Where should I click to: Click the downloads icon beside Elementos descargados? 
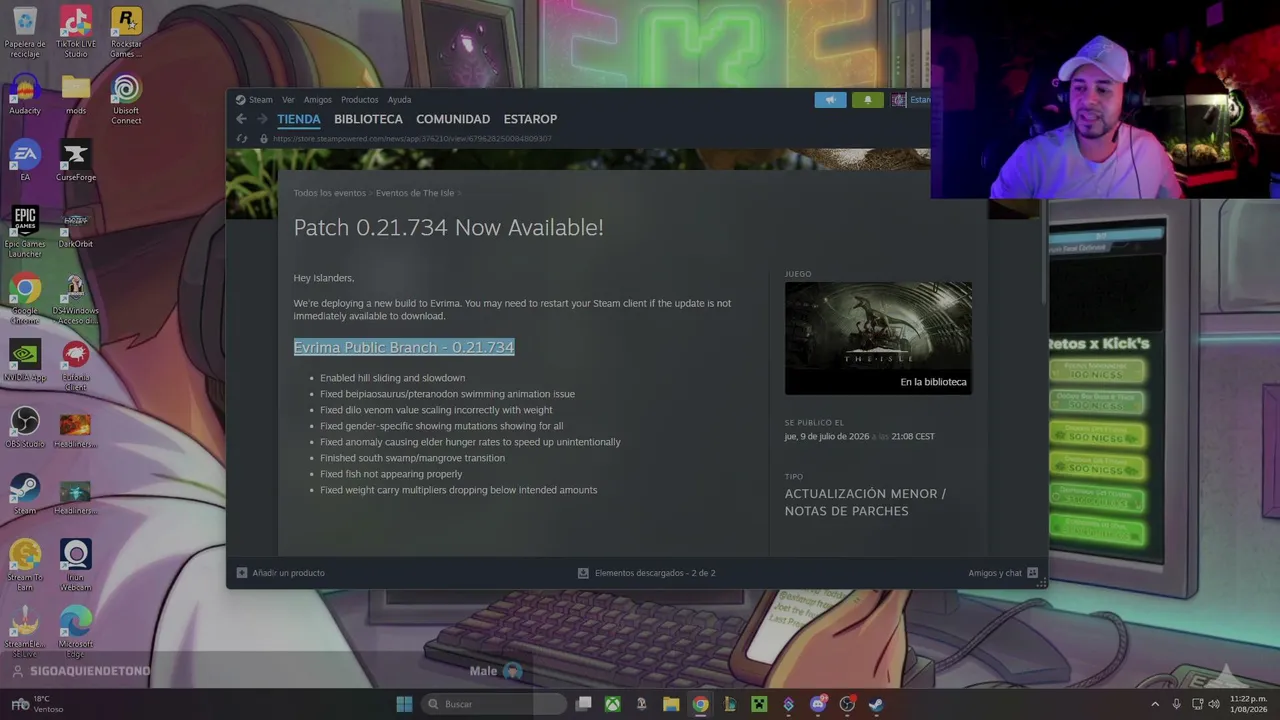point(583,573)
